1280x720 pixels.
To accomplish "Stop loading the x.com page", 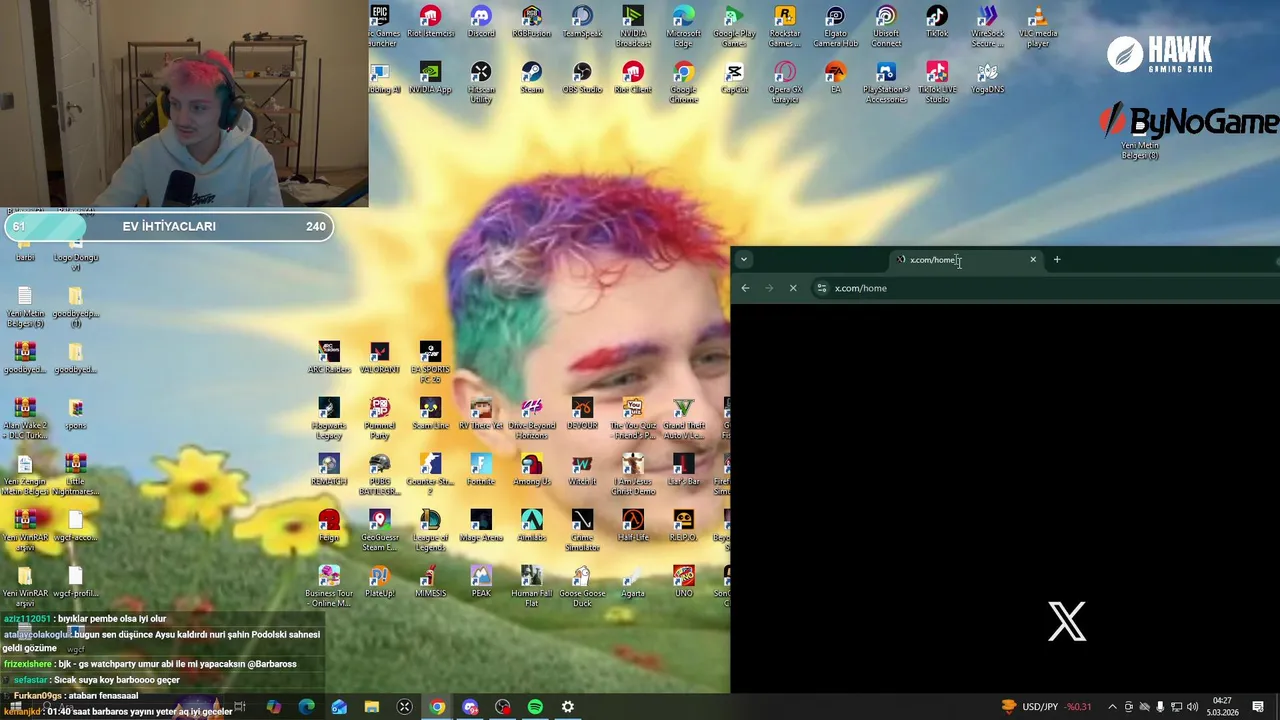I will [x=793, y=288].
